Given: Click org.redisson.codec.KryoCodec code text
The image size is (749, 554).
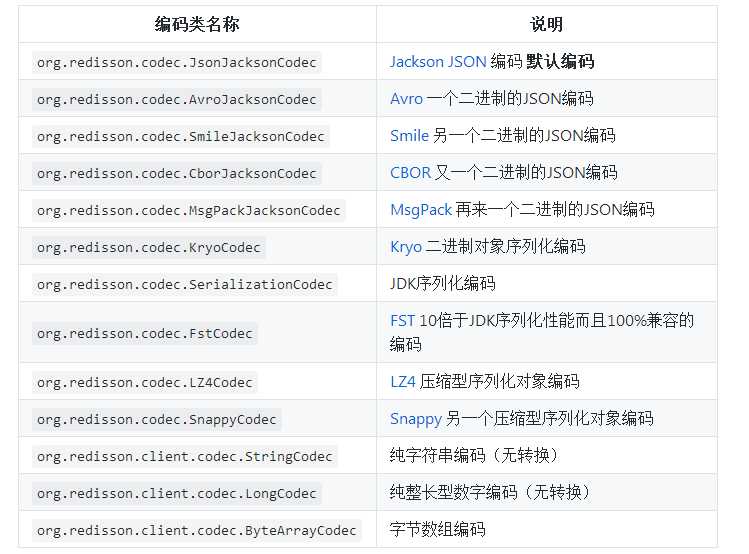Looking at the screenshot, I should 149,247.
